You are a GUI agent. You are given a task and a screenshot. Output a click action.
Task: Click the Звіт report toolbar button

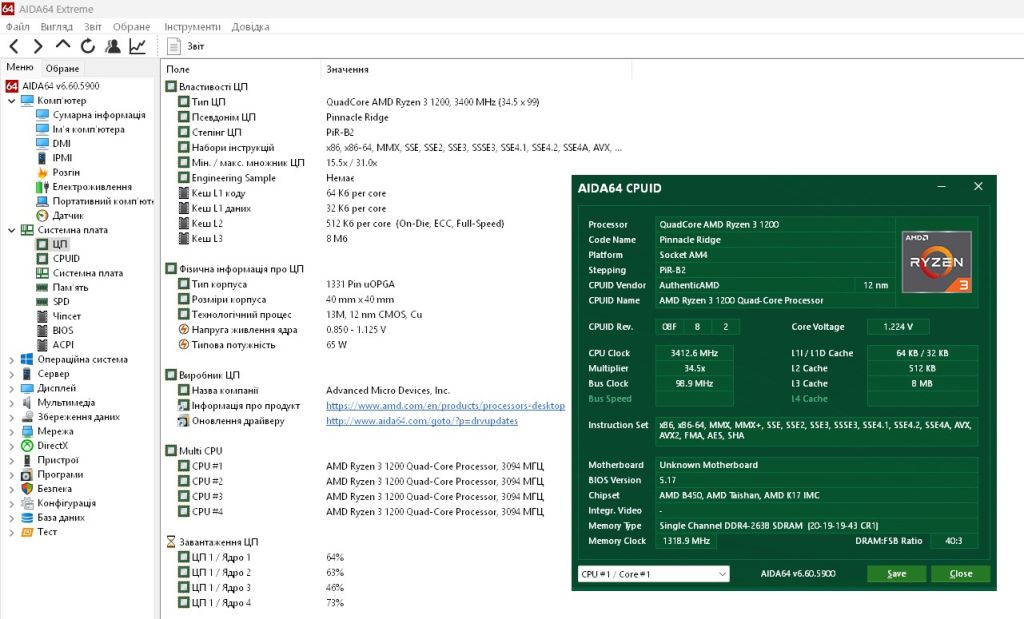point(186,46)
